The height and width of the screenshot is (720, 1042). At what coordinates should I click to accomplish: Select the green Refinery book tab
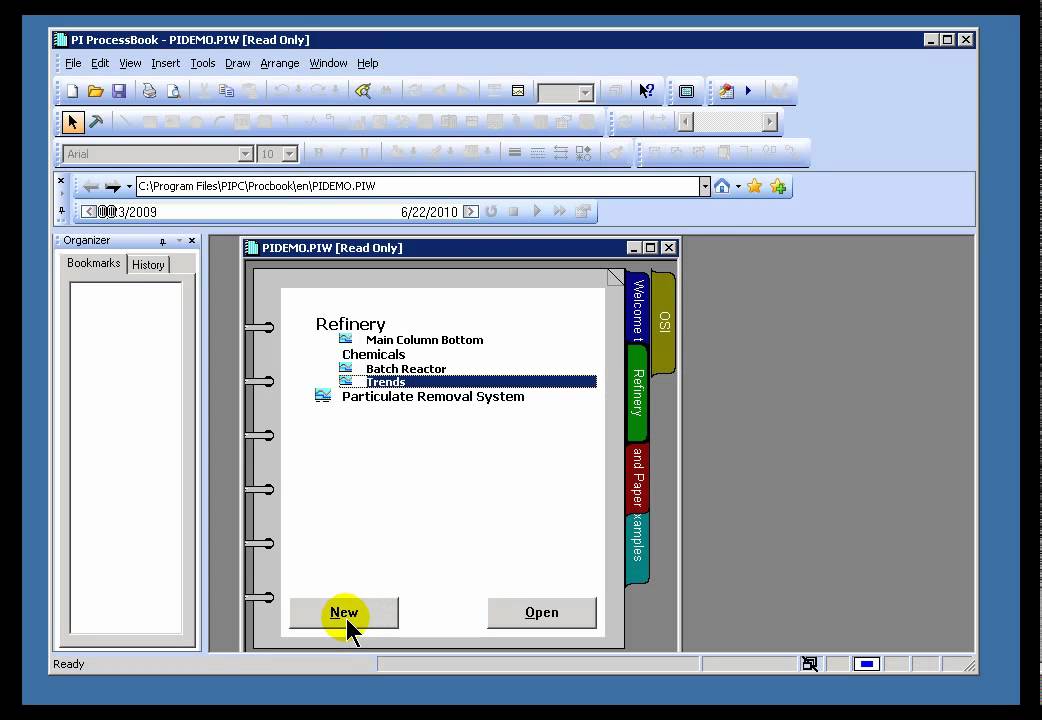(637, 393)
